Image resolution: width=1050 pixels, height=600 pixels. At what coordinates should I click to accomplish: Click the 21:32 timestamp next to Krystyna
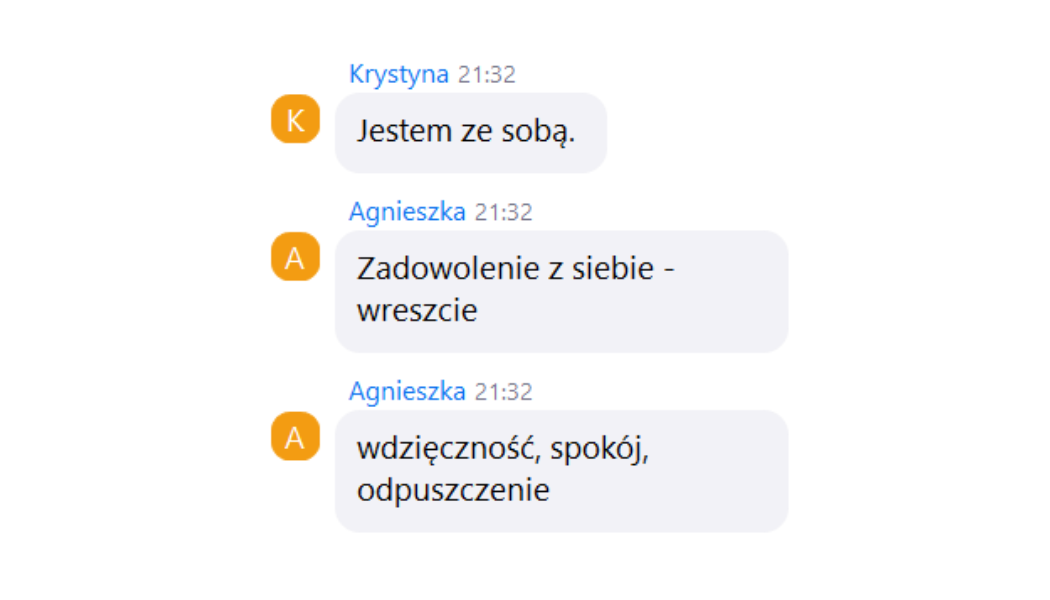tap(487, 74)
